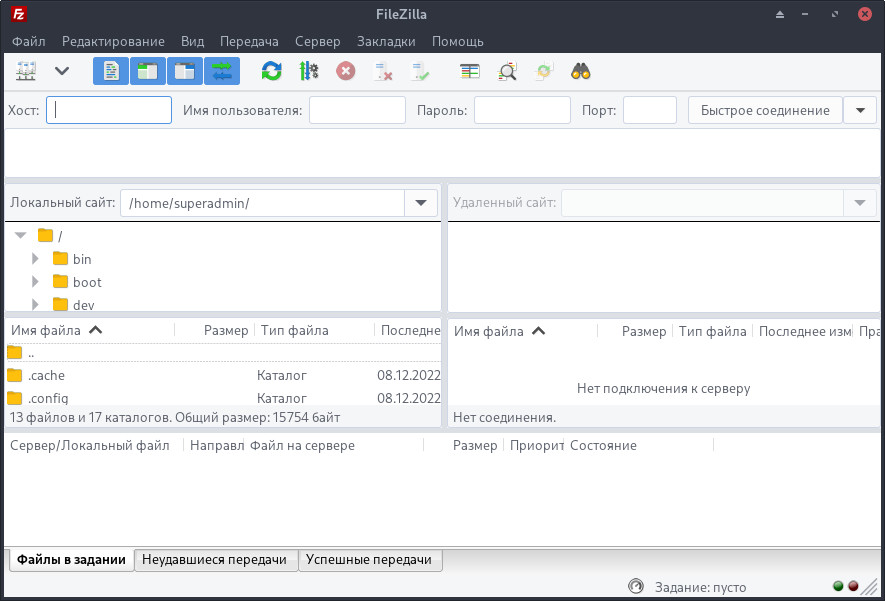Toggle transfer queue display
Image resolution: width=885 pixels, height=601 pixels.
(x=222, y=71)
